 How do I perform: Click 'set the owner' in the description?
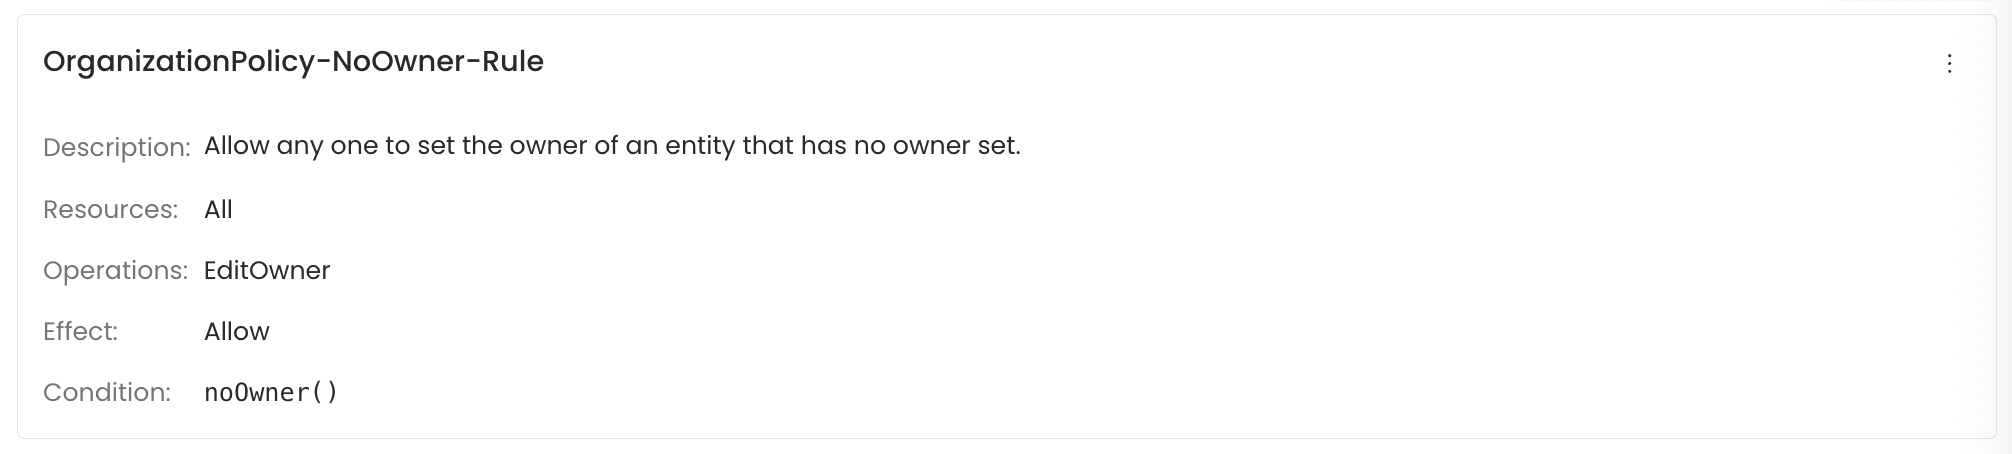coord(502,146)
